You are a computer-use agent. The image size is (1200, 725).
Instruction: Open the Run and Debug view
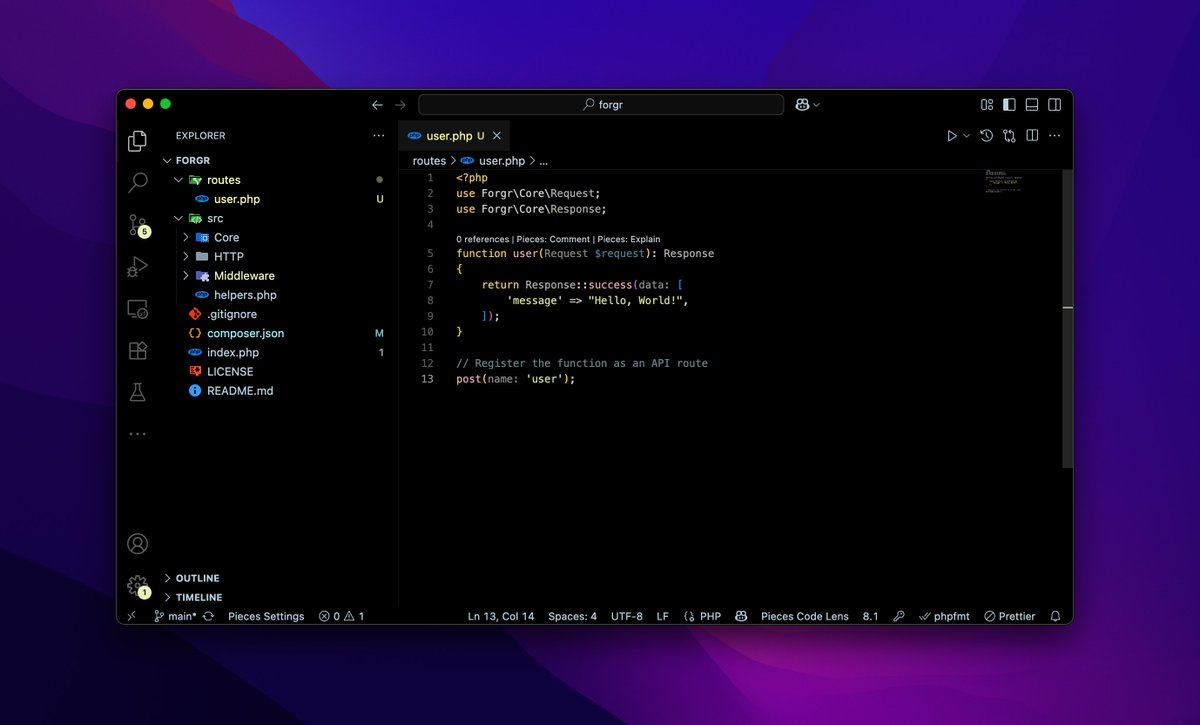(x=137, y=267)
